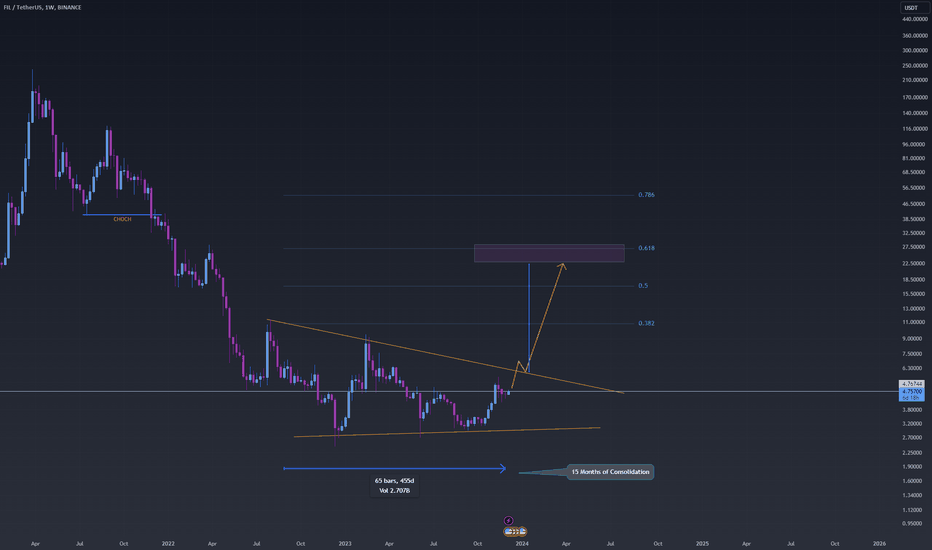932x550 pixels.
Task: Click the current price label 4.75700
Action: [x=910, y=393]
